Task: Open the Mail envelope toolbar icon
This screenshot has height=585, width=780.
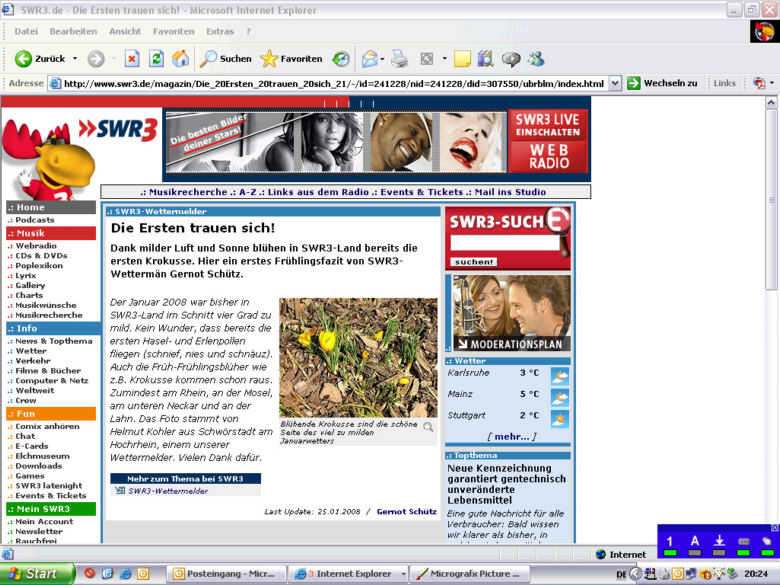Action: tap(370, 59)
